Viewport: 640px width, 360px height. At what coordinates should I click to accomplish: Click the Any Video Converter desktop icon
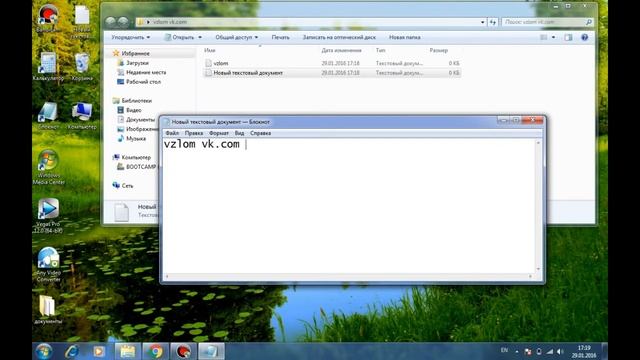click(49, 264)
